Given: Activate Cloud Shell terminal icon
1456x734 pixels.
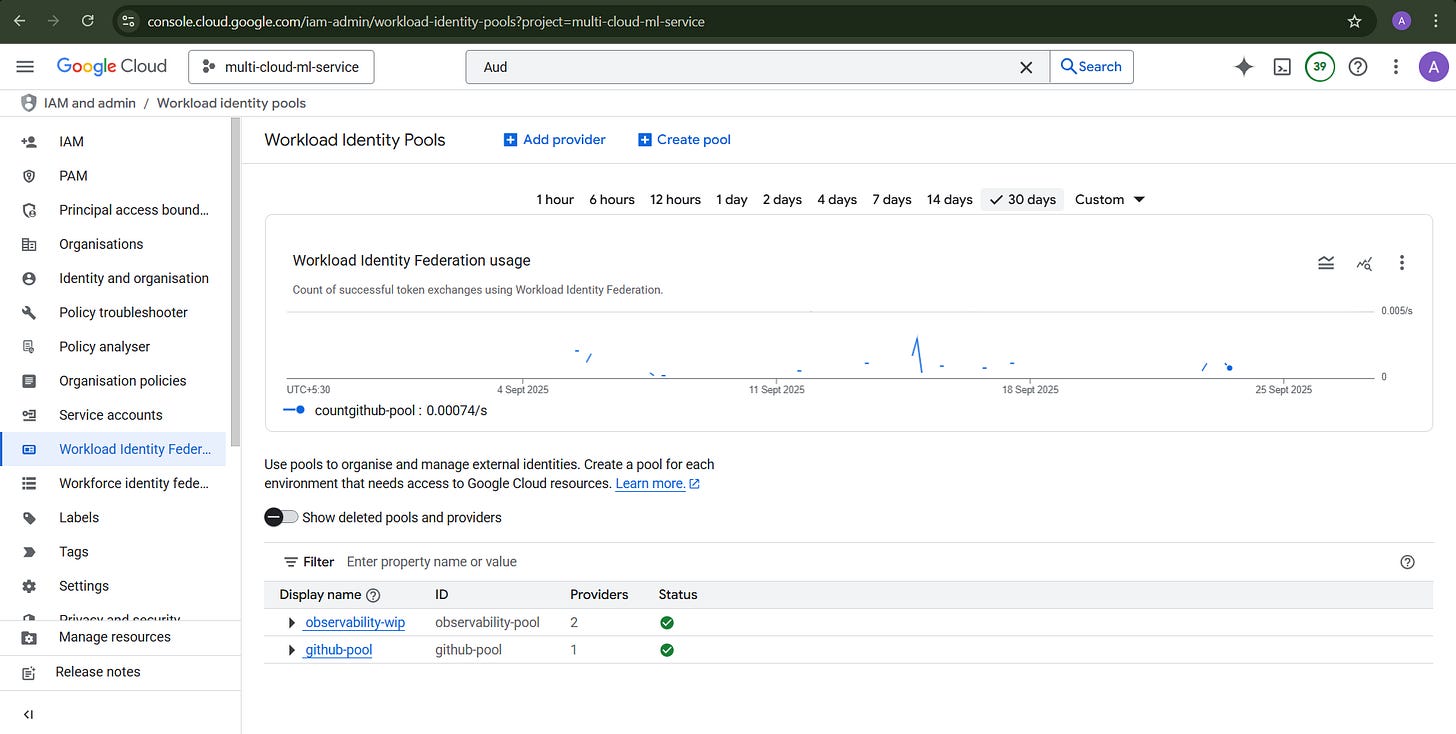Looking at the screenshot, I should tap(1282, 67).
